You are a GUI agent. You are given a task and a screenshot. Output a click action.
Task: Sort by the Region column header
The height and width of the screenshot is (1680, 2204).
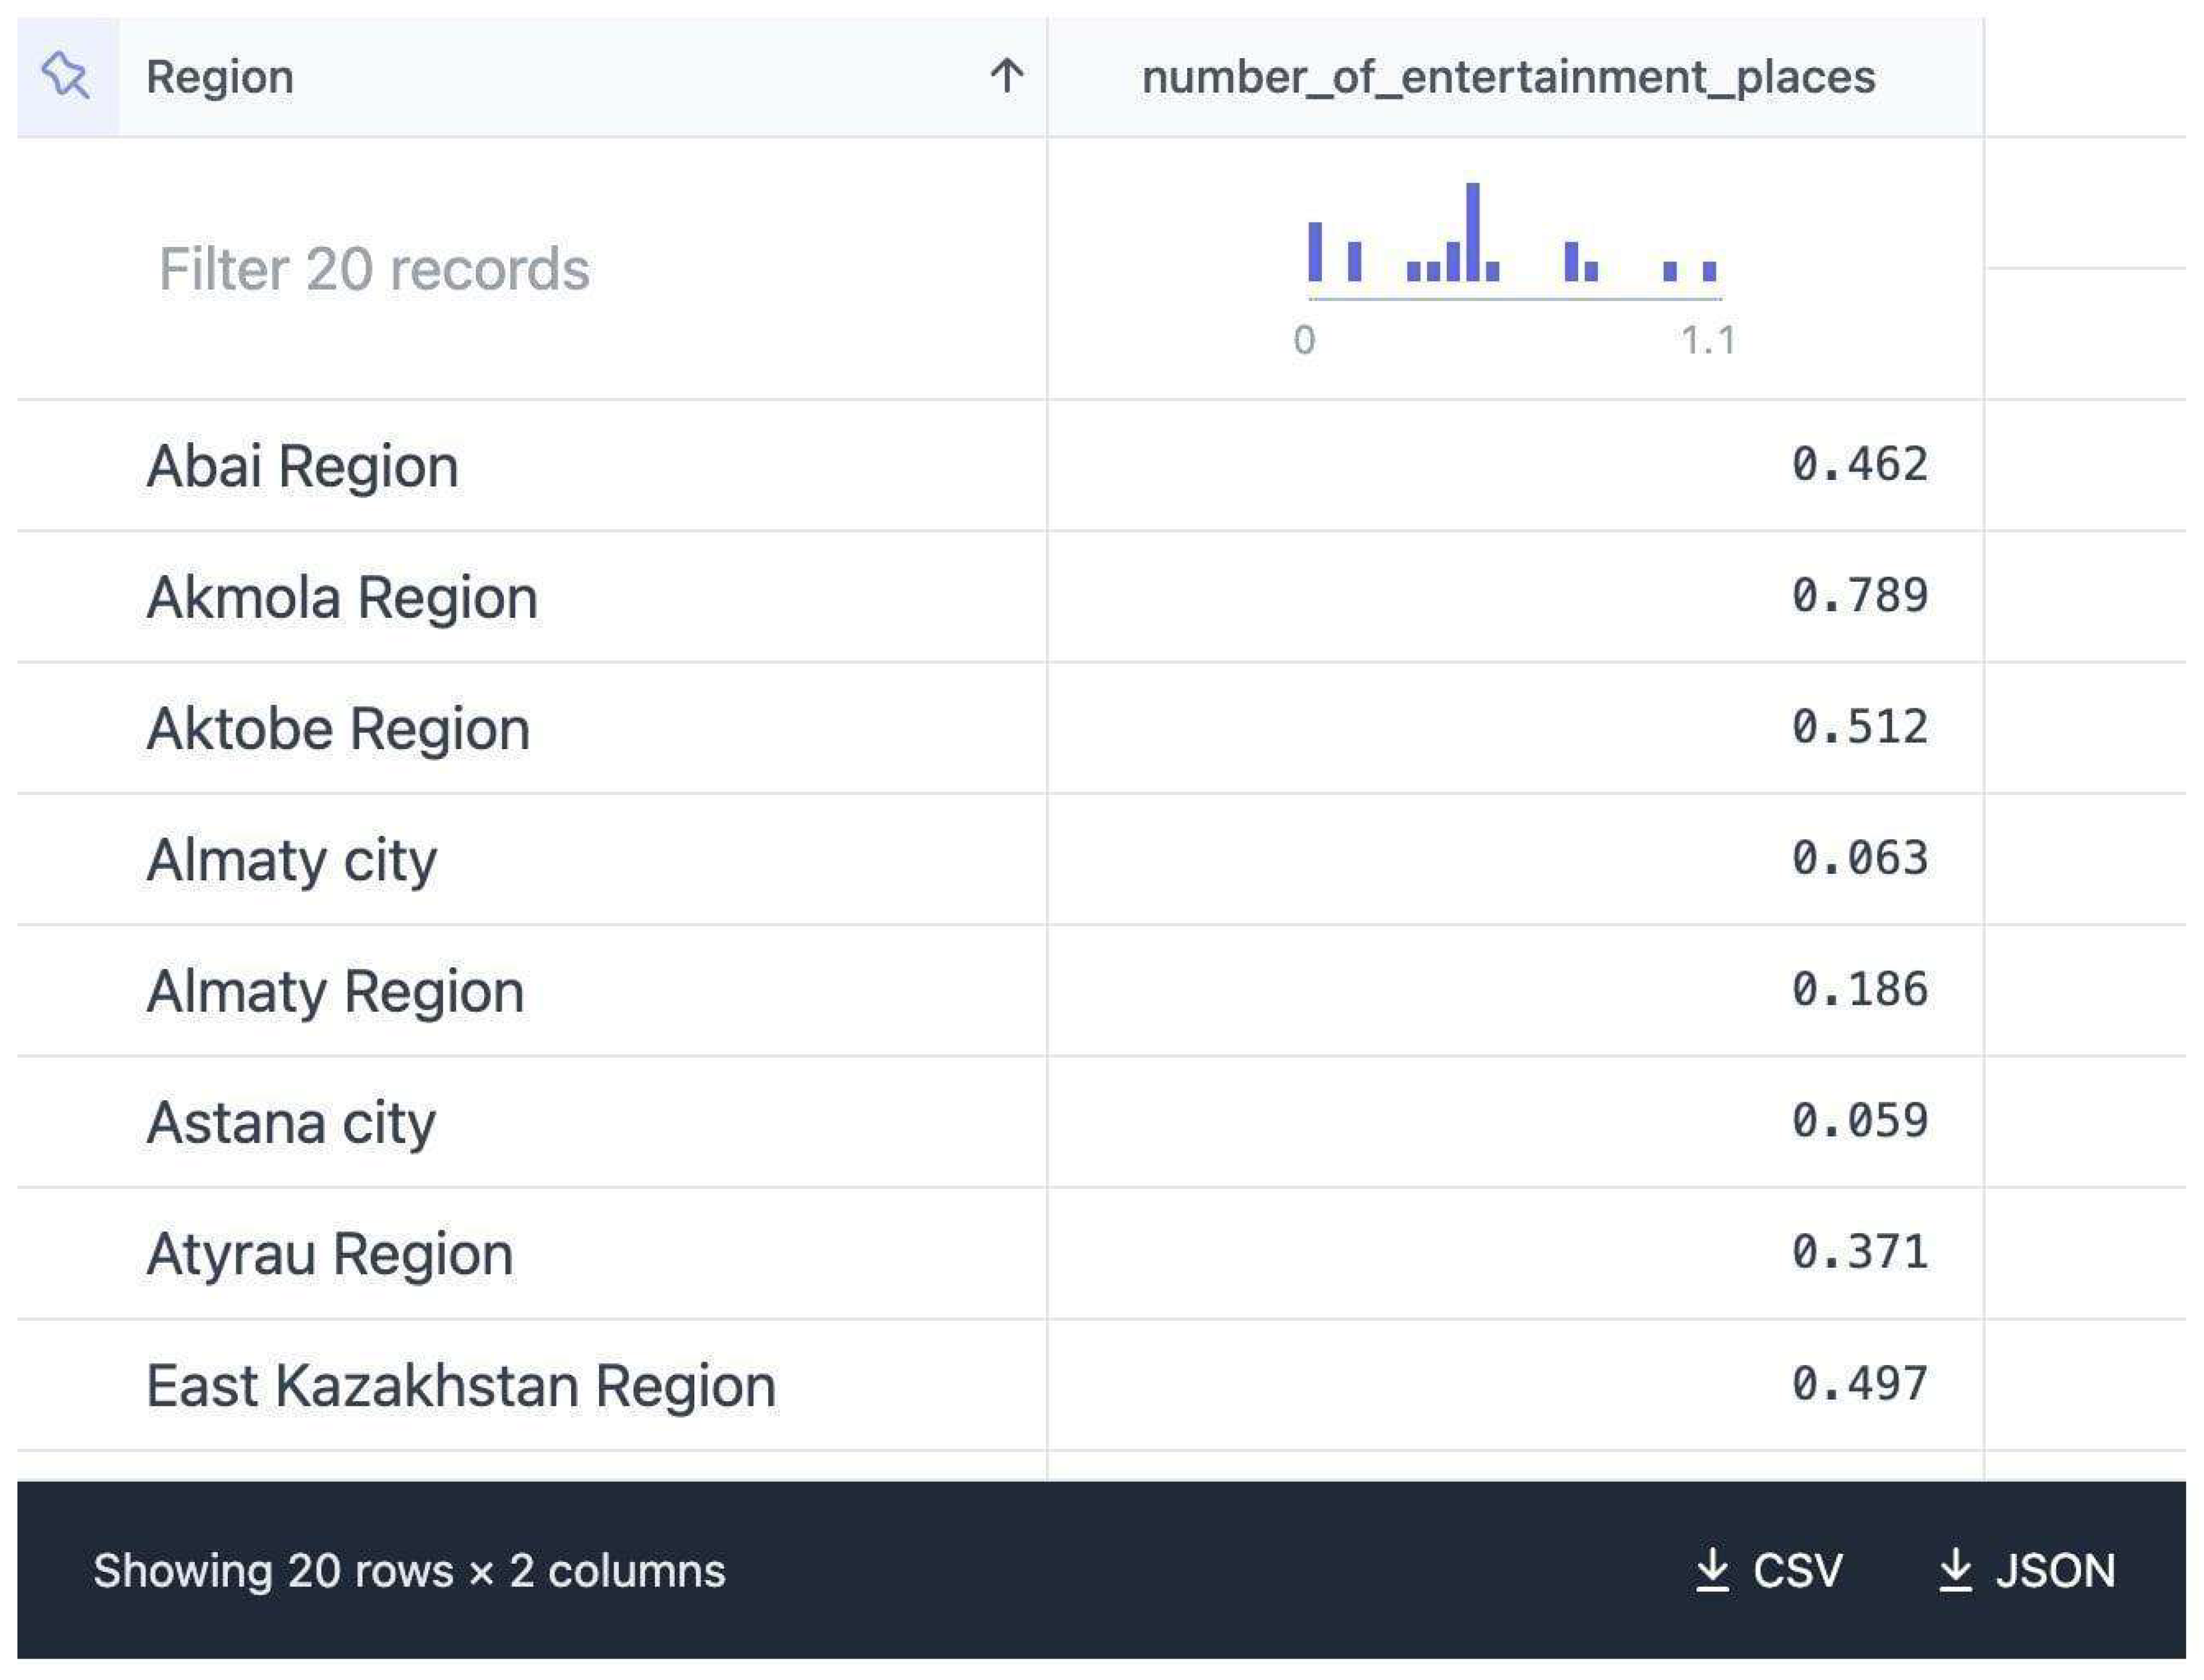click(x=220, y=77)
